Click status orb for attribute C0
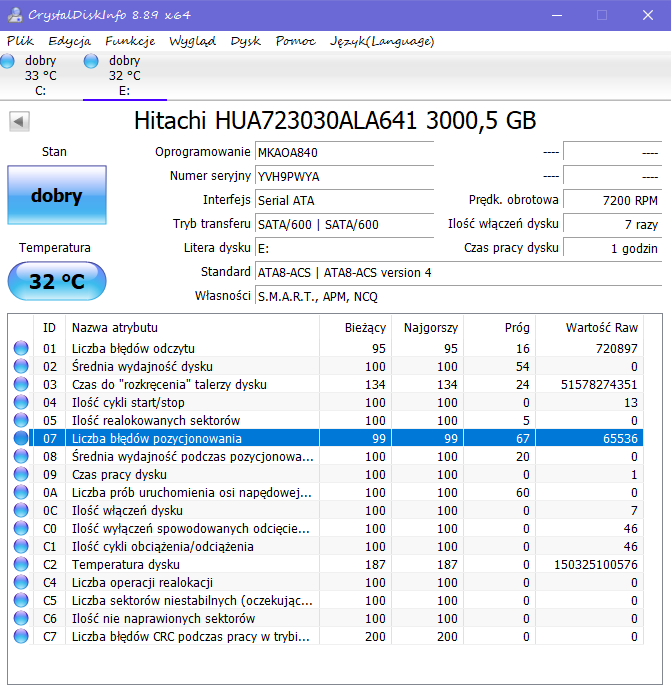 point(21,528)
